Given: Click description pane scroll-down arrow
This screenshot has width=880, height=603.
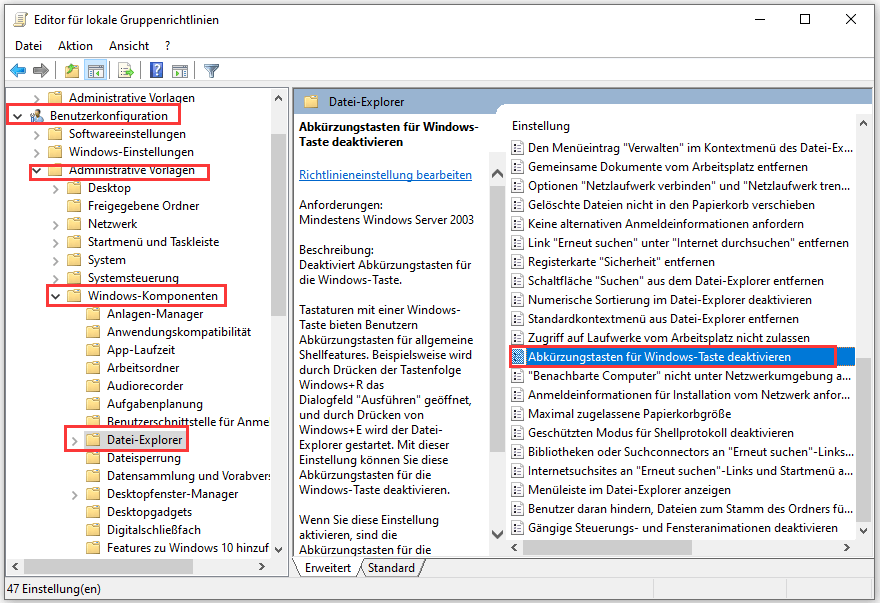Looking at the screenshot, I should coord(497,534).
